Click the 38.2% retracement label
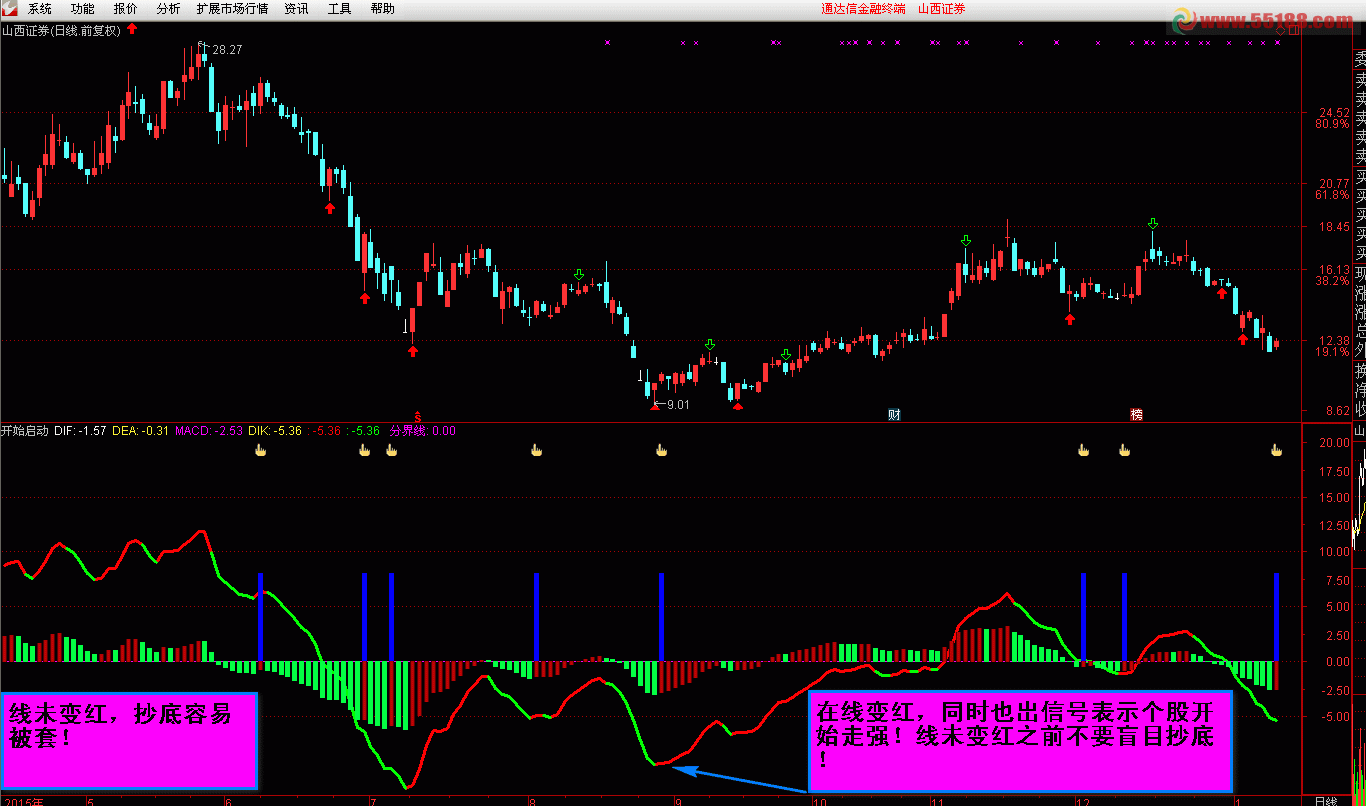Image resolution: width=1366 pixels, height=806 pixels. pyautogui.click(x=1332, y=281)
